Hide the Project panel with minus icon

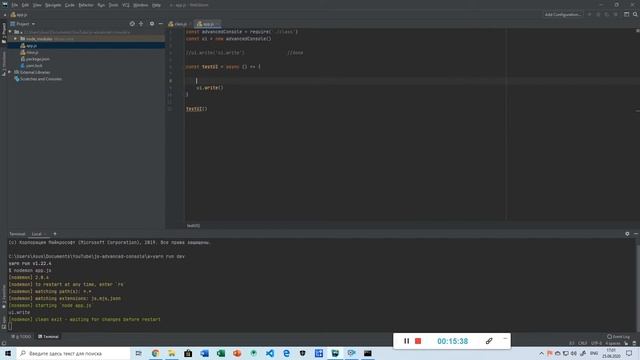[x=160, y=24]
